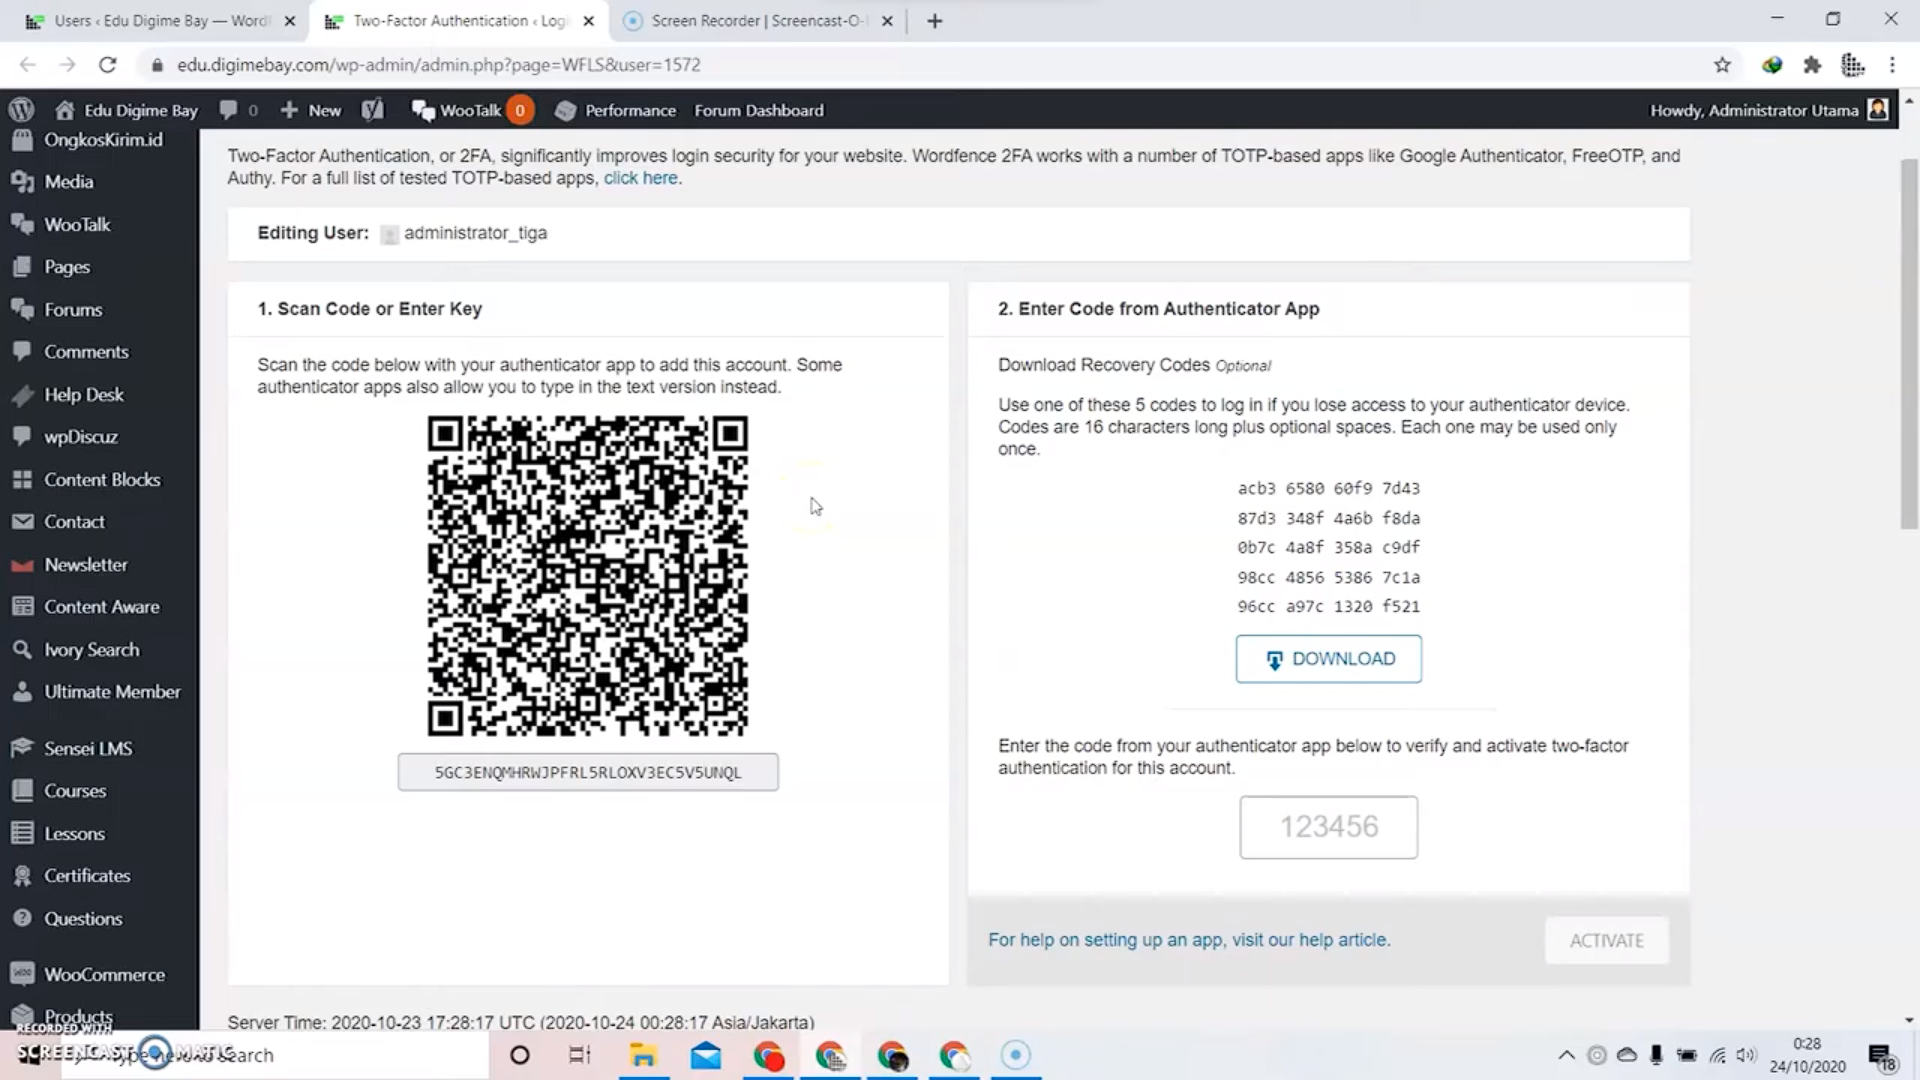Open File Explorer from taskbar
Screen dimensions: 1920x1080
click(x=643, y=1055)
